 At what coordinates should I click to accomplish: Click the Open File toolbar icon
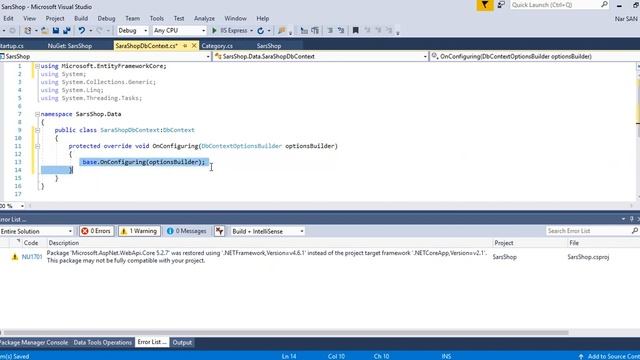[x=44, y=31]
